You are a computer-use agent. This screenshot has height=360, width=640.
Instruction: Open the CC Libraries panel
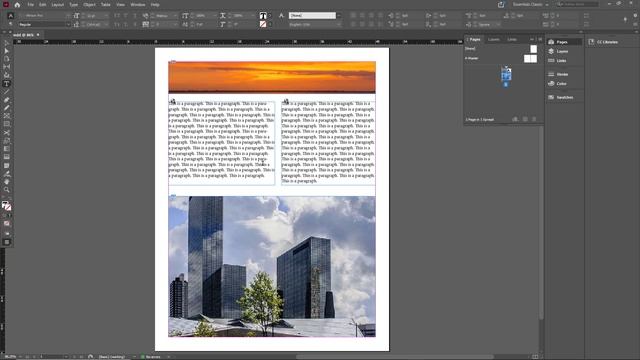click(x=607, y=42)
